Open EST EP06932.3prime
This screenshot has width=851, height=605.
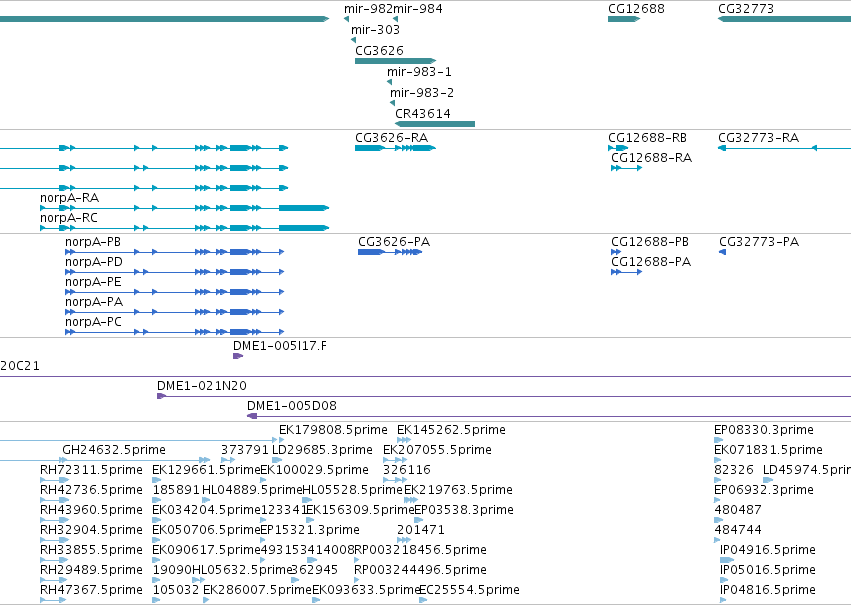[x=764, y=491]
